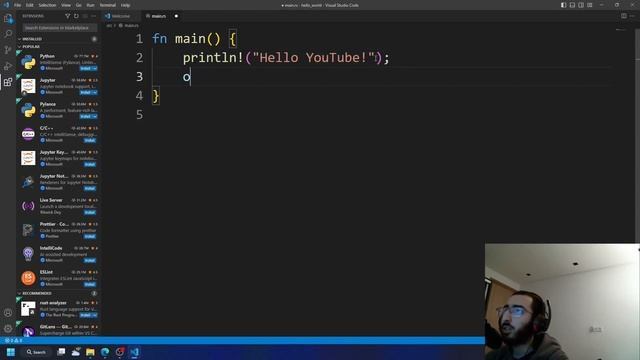640x360 pixels.
Task: Click the GitLens extension icon
Action: tap(28, 331)
